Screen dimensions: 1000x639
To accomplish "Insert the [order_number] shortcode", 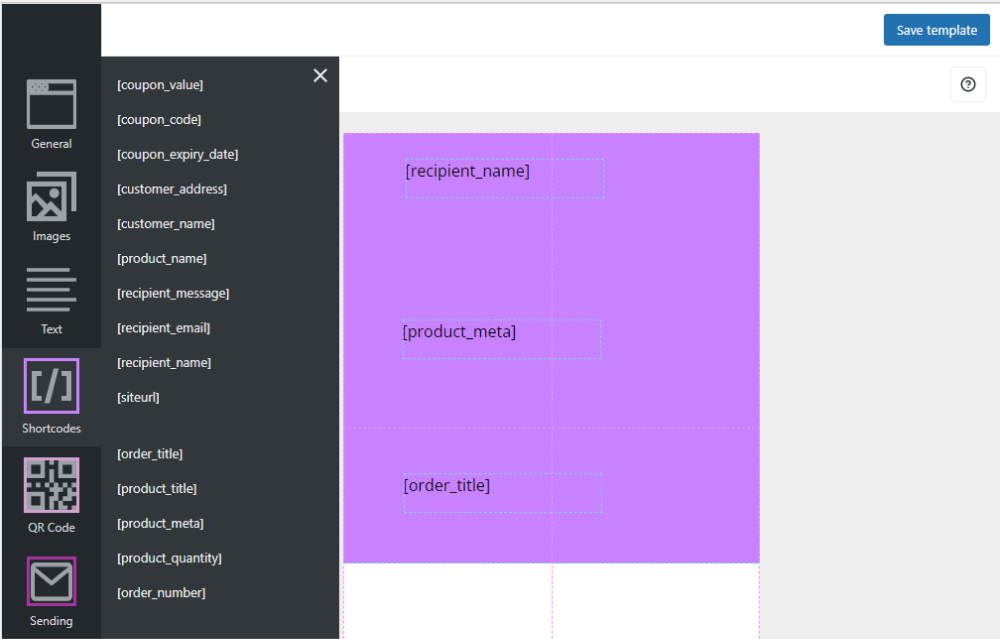I will pos(161,592).
